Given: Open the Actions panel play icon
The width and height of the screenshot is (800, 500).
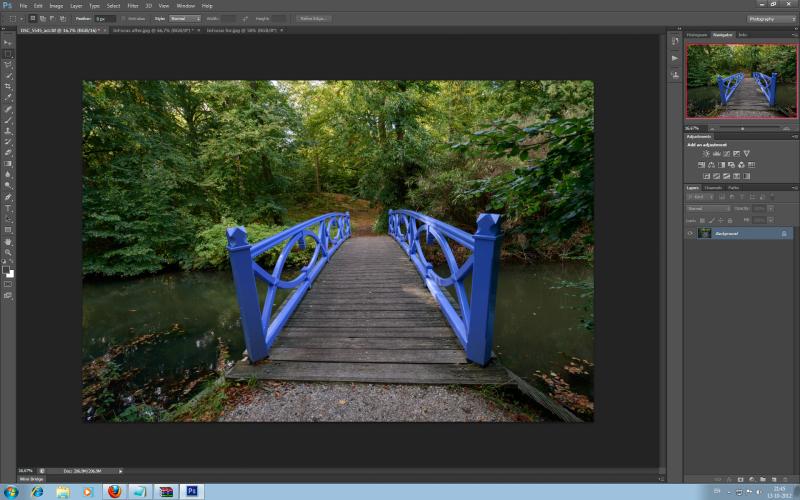Looking at the screenshot, I should 675,58.
